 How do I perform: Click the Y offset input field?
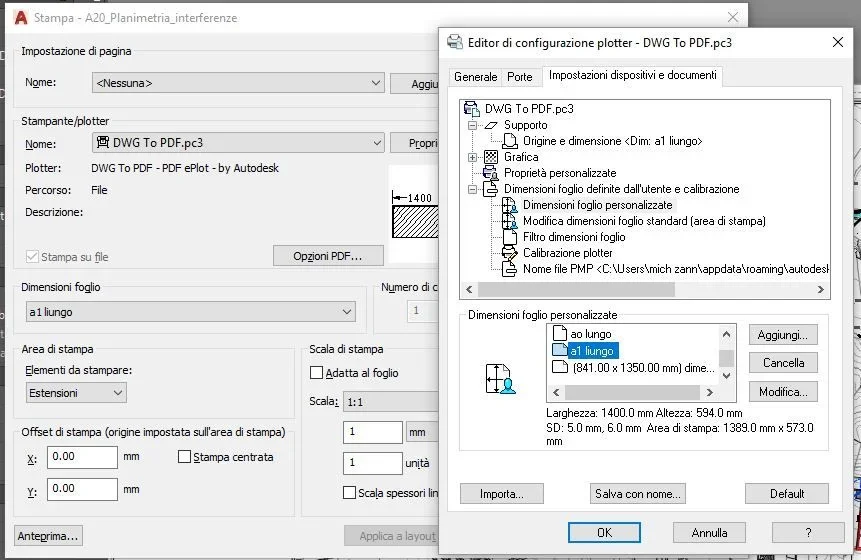point(82,489)
